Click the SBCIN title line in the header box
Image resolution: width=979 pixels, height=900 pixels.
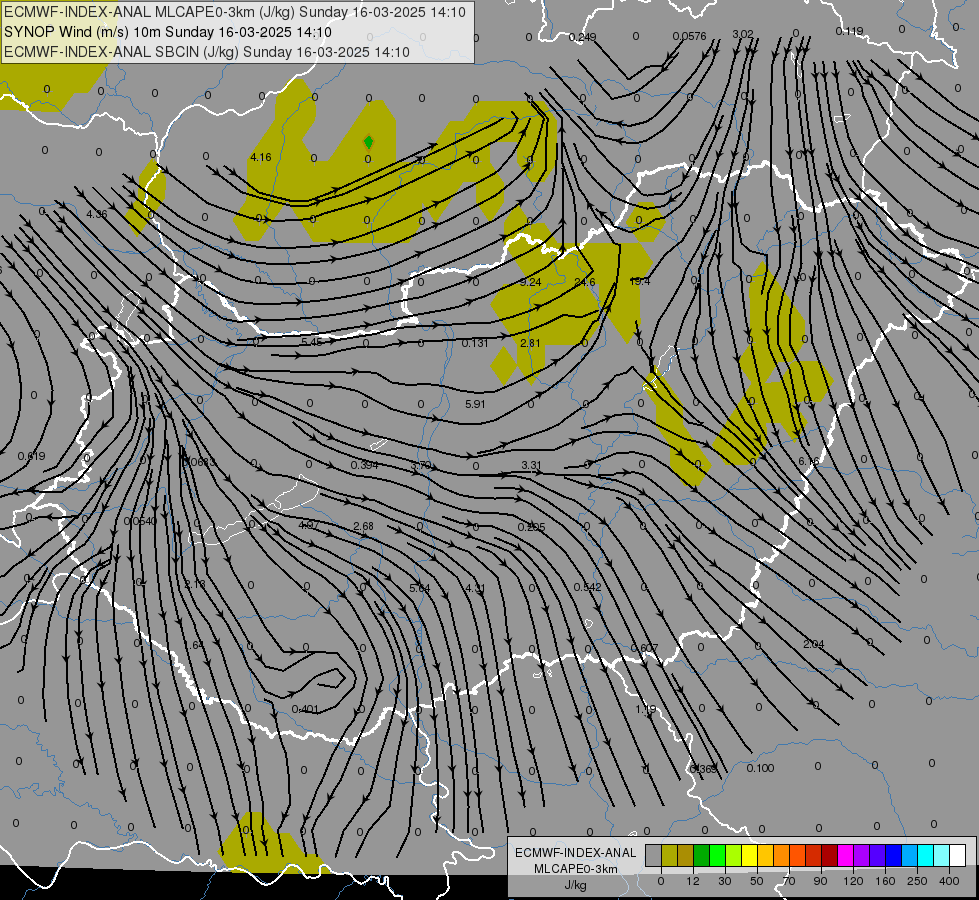tap(207, 52)
